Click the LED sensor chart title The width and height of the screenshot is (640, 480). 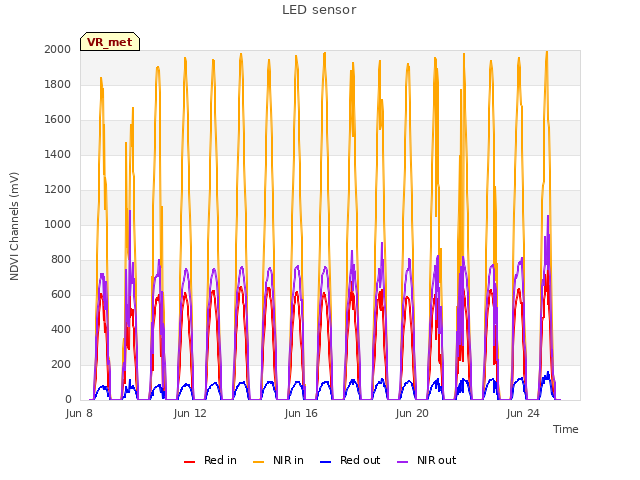tap(319, 10)
